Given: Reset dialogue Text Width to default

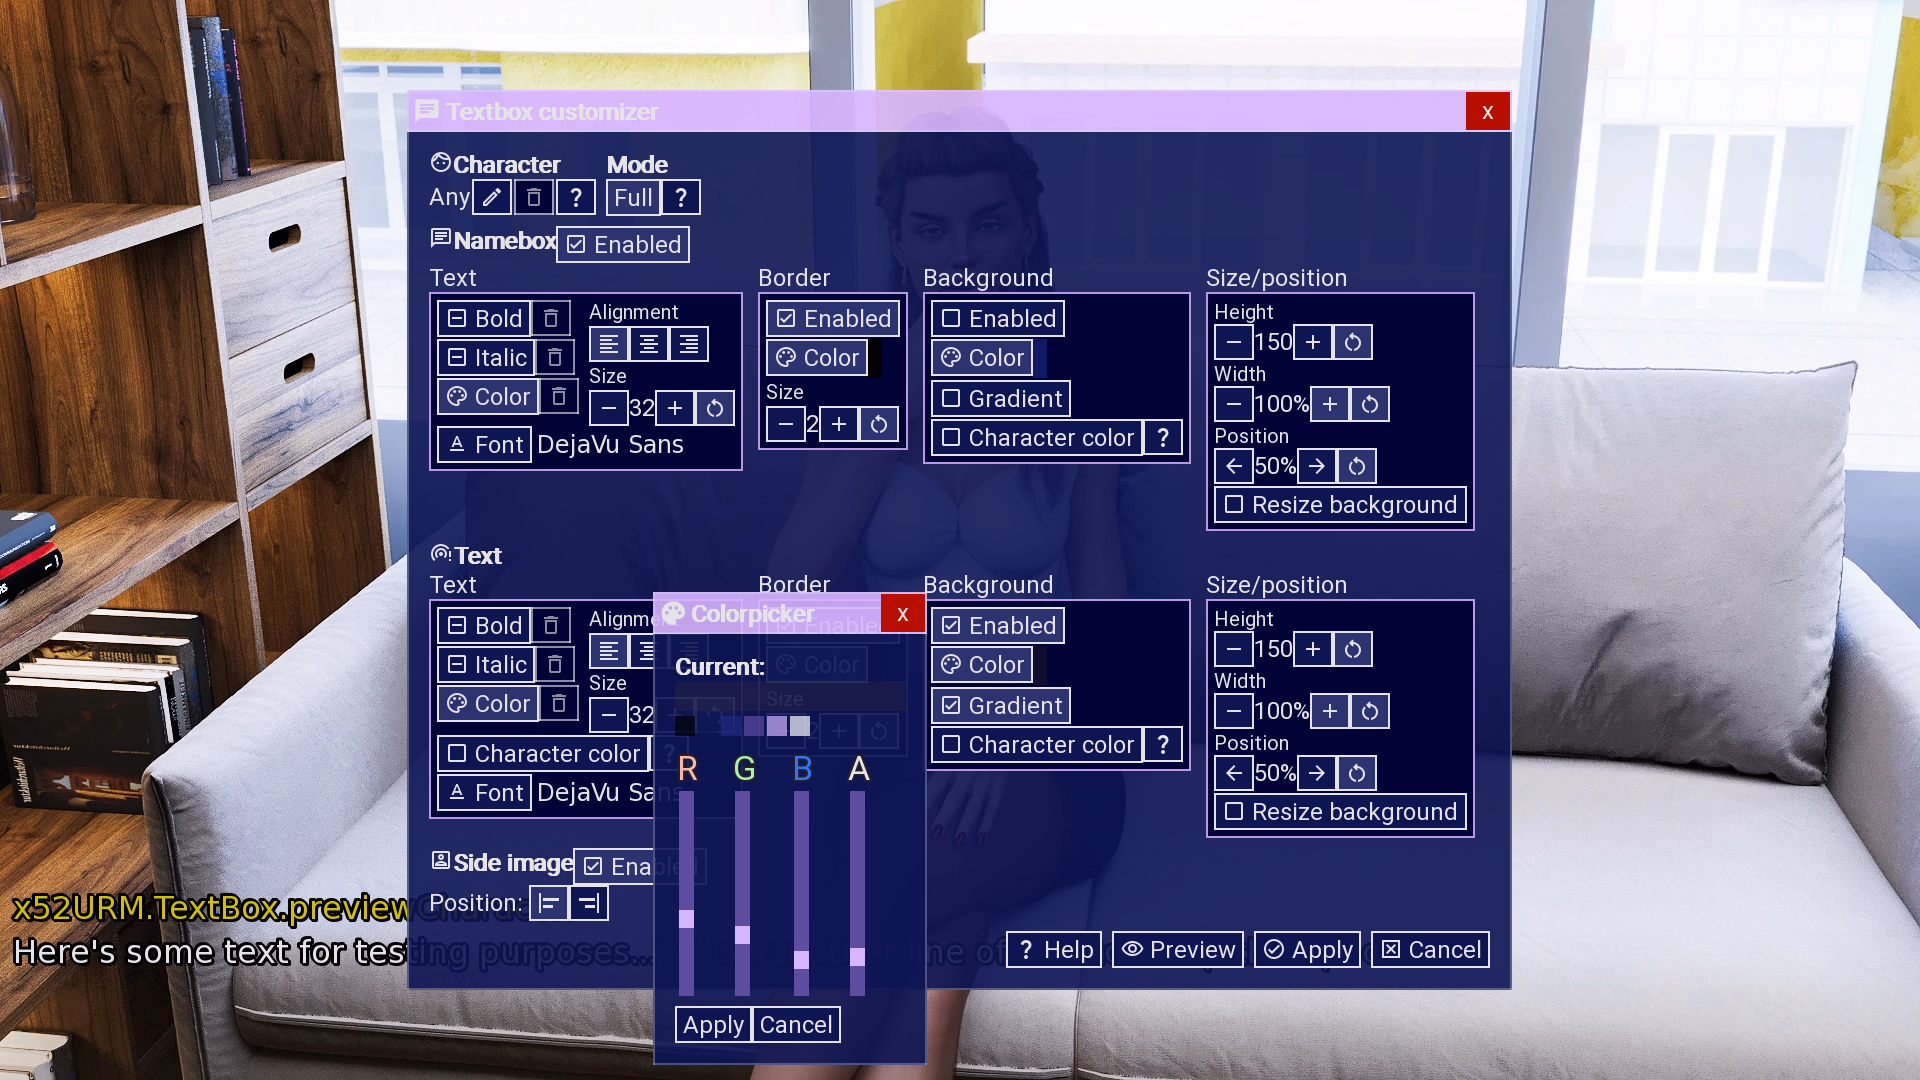Looking at the screenshot, I should 1370,711.
